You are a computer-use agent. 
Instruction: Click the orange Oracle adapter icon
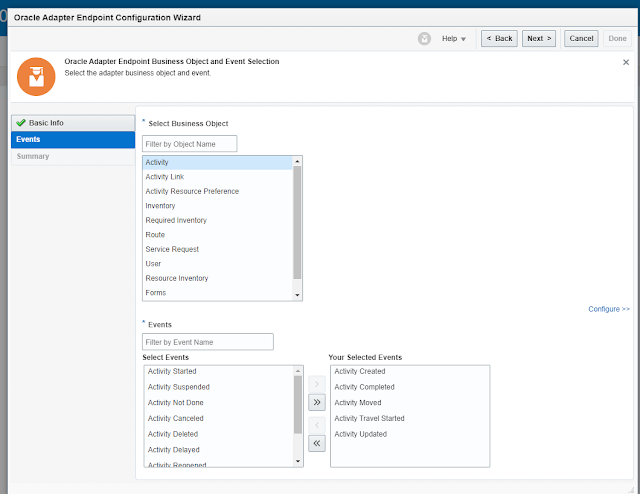(36, 77)
